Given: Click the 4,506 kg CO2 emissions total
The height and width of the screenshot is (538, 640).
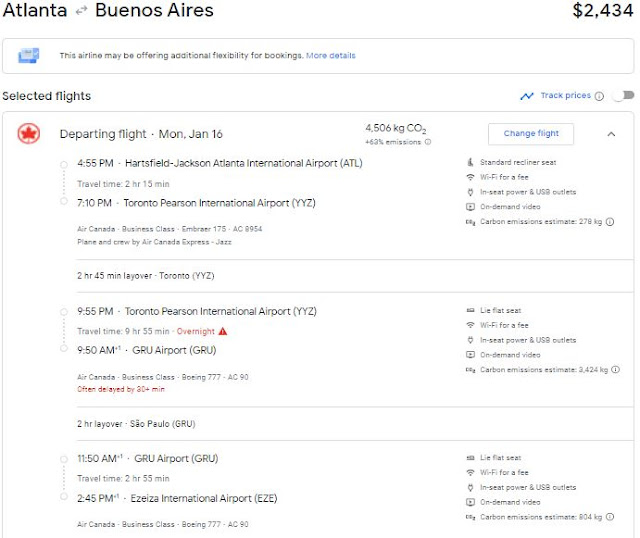Looking at the screenshot, I should pyautogui.click(x=396, y=129).
